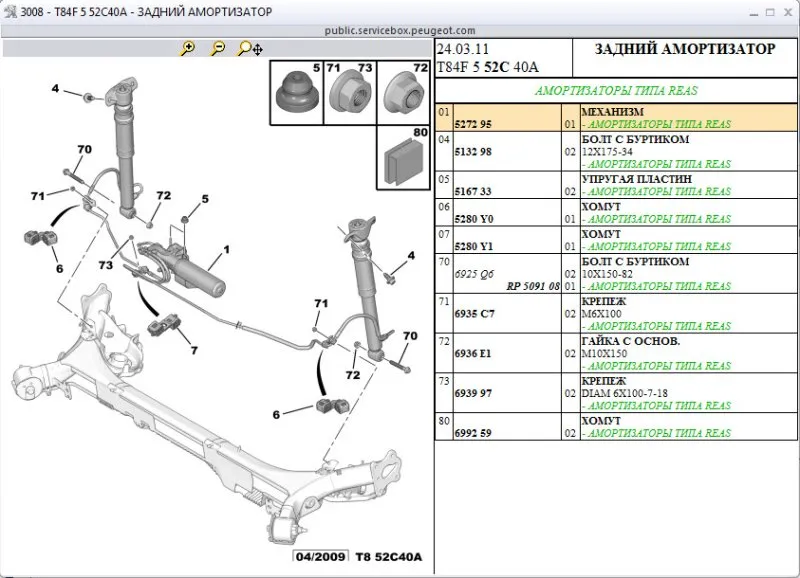Select the УПРУГАЯ ПЛАСТИН description

(636, 179)
